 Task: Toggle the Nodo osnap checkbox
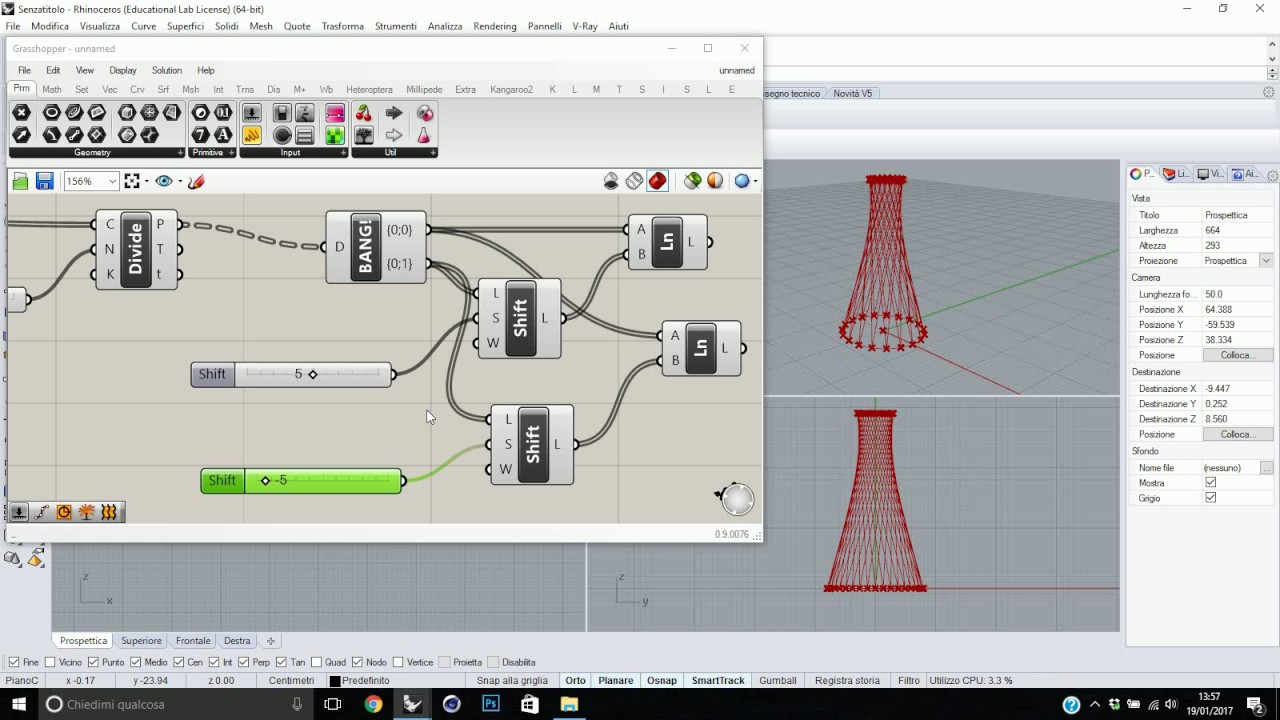pyautogui.click(x=358, y=662)
